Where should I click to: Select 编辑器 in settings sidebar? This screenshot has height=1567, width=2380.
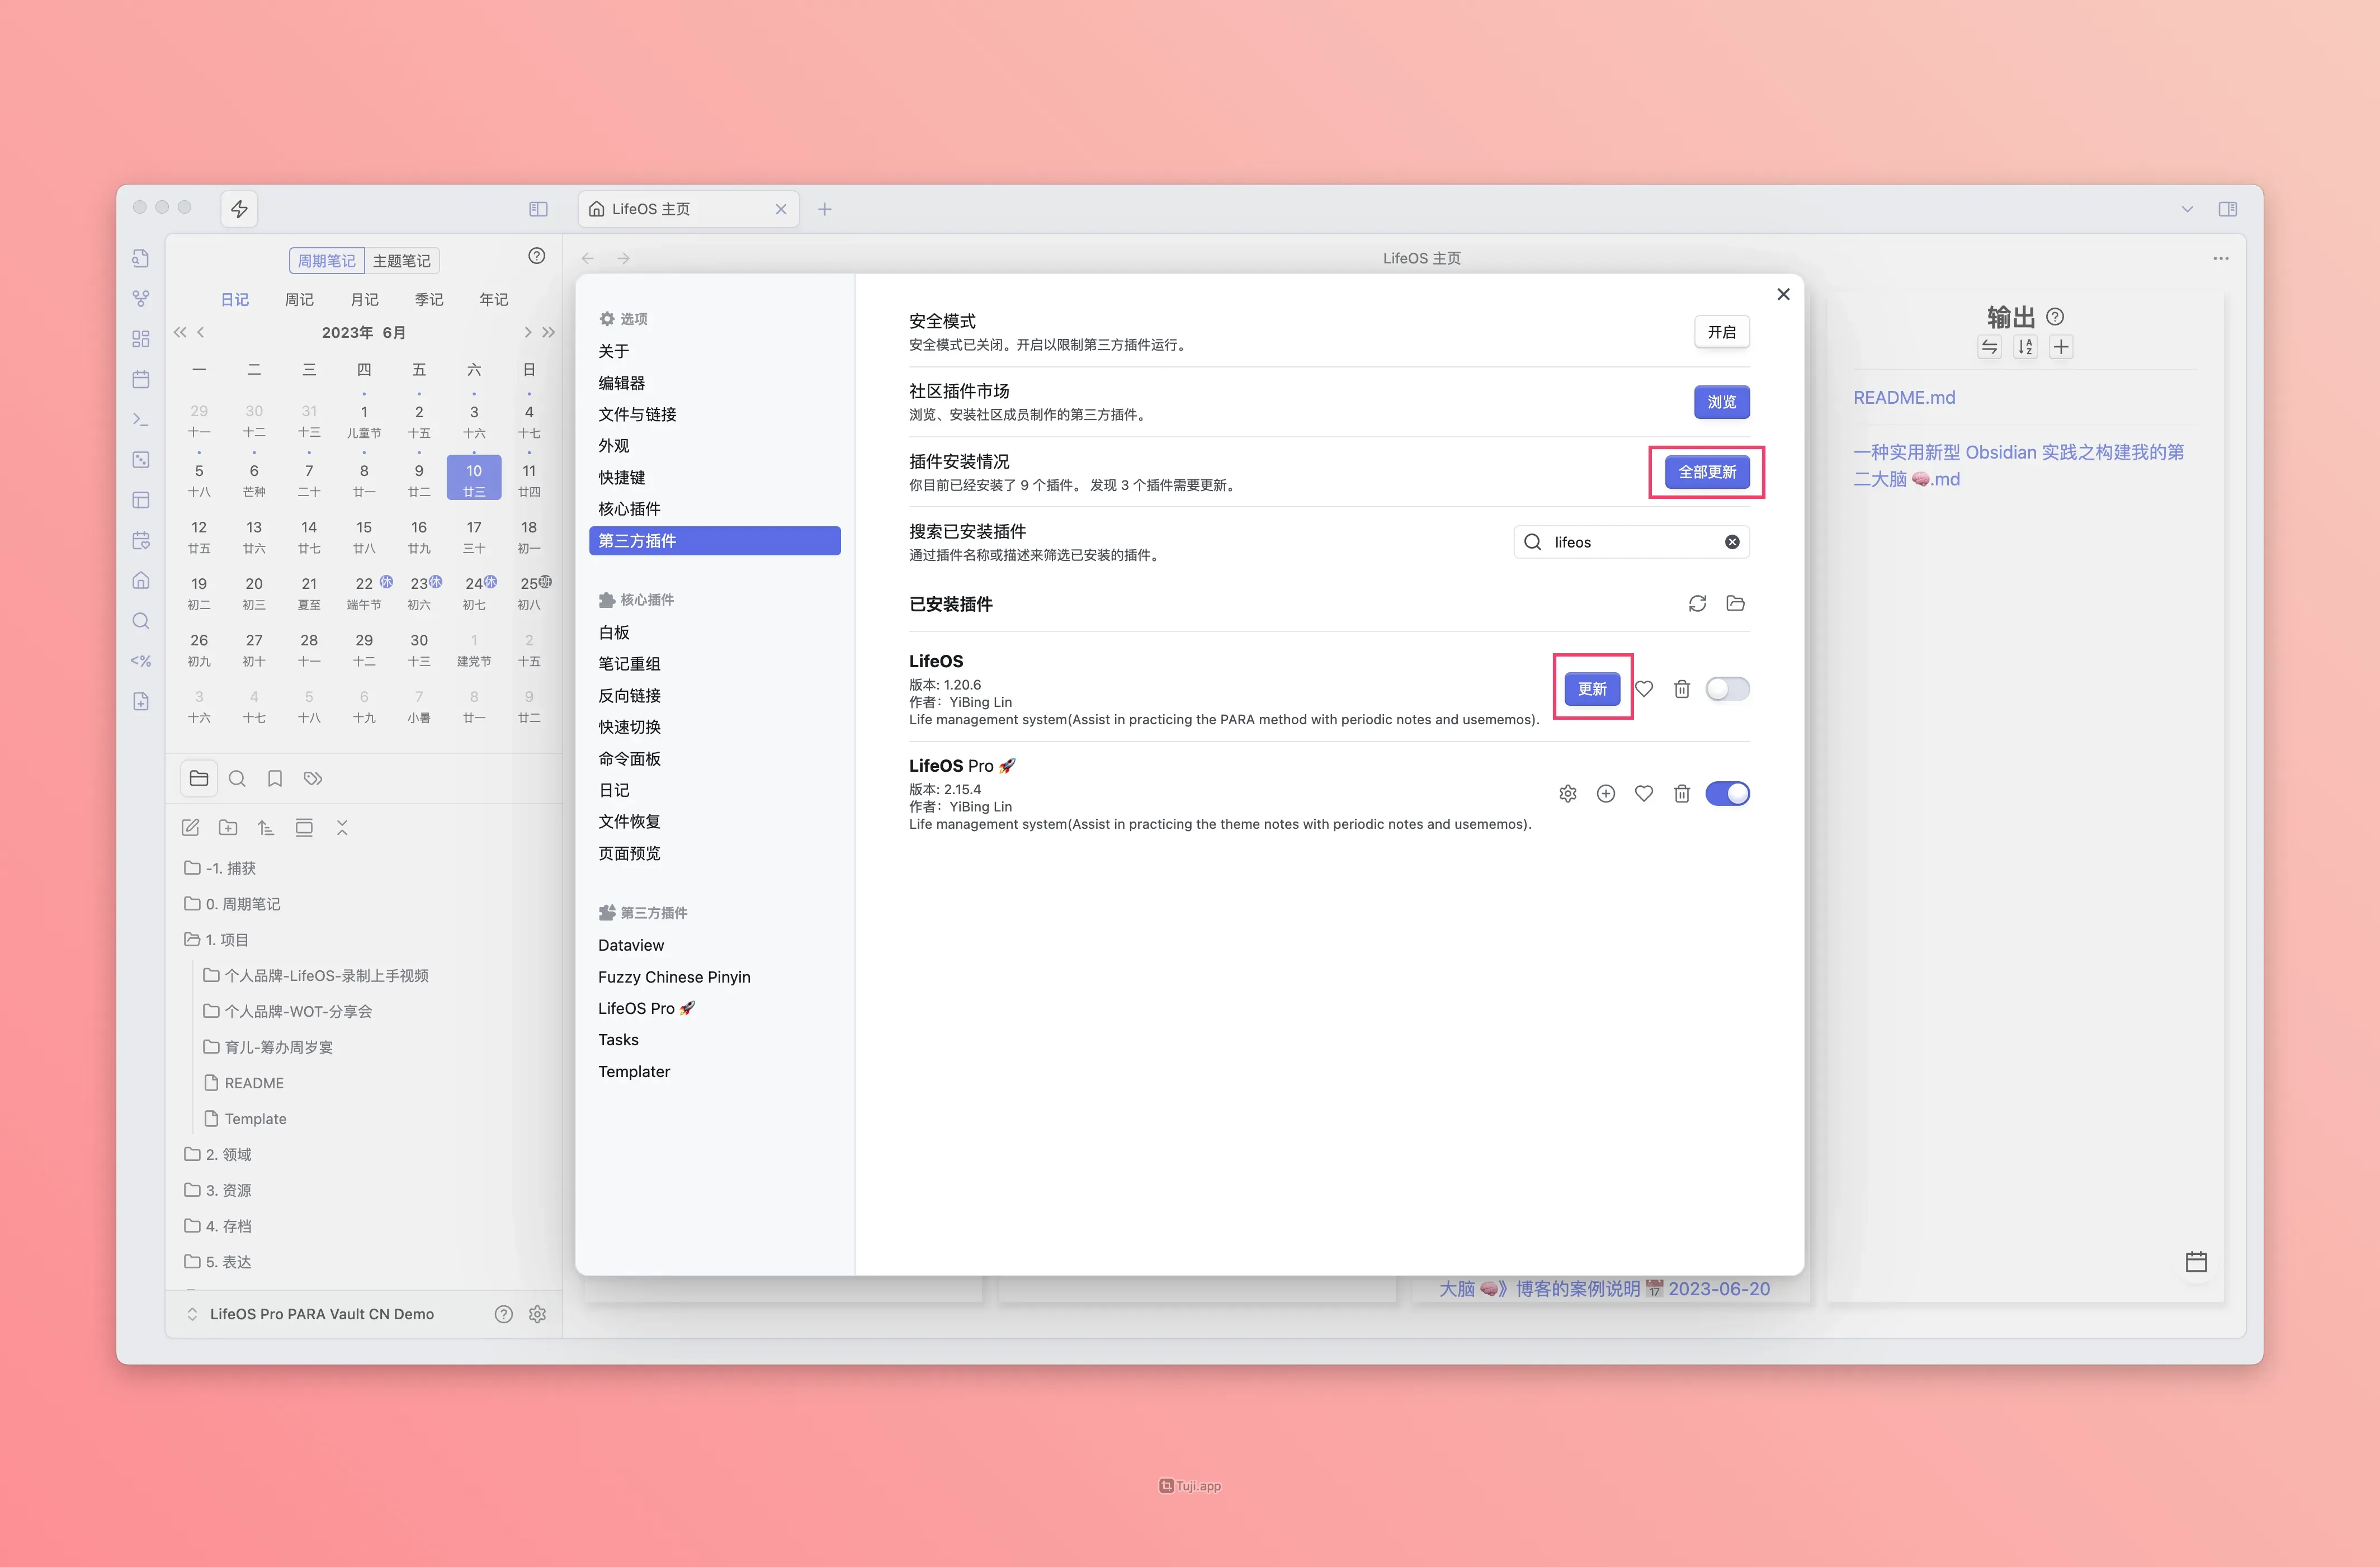[x=621, y=383]
